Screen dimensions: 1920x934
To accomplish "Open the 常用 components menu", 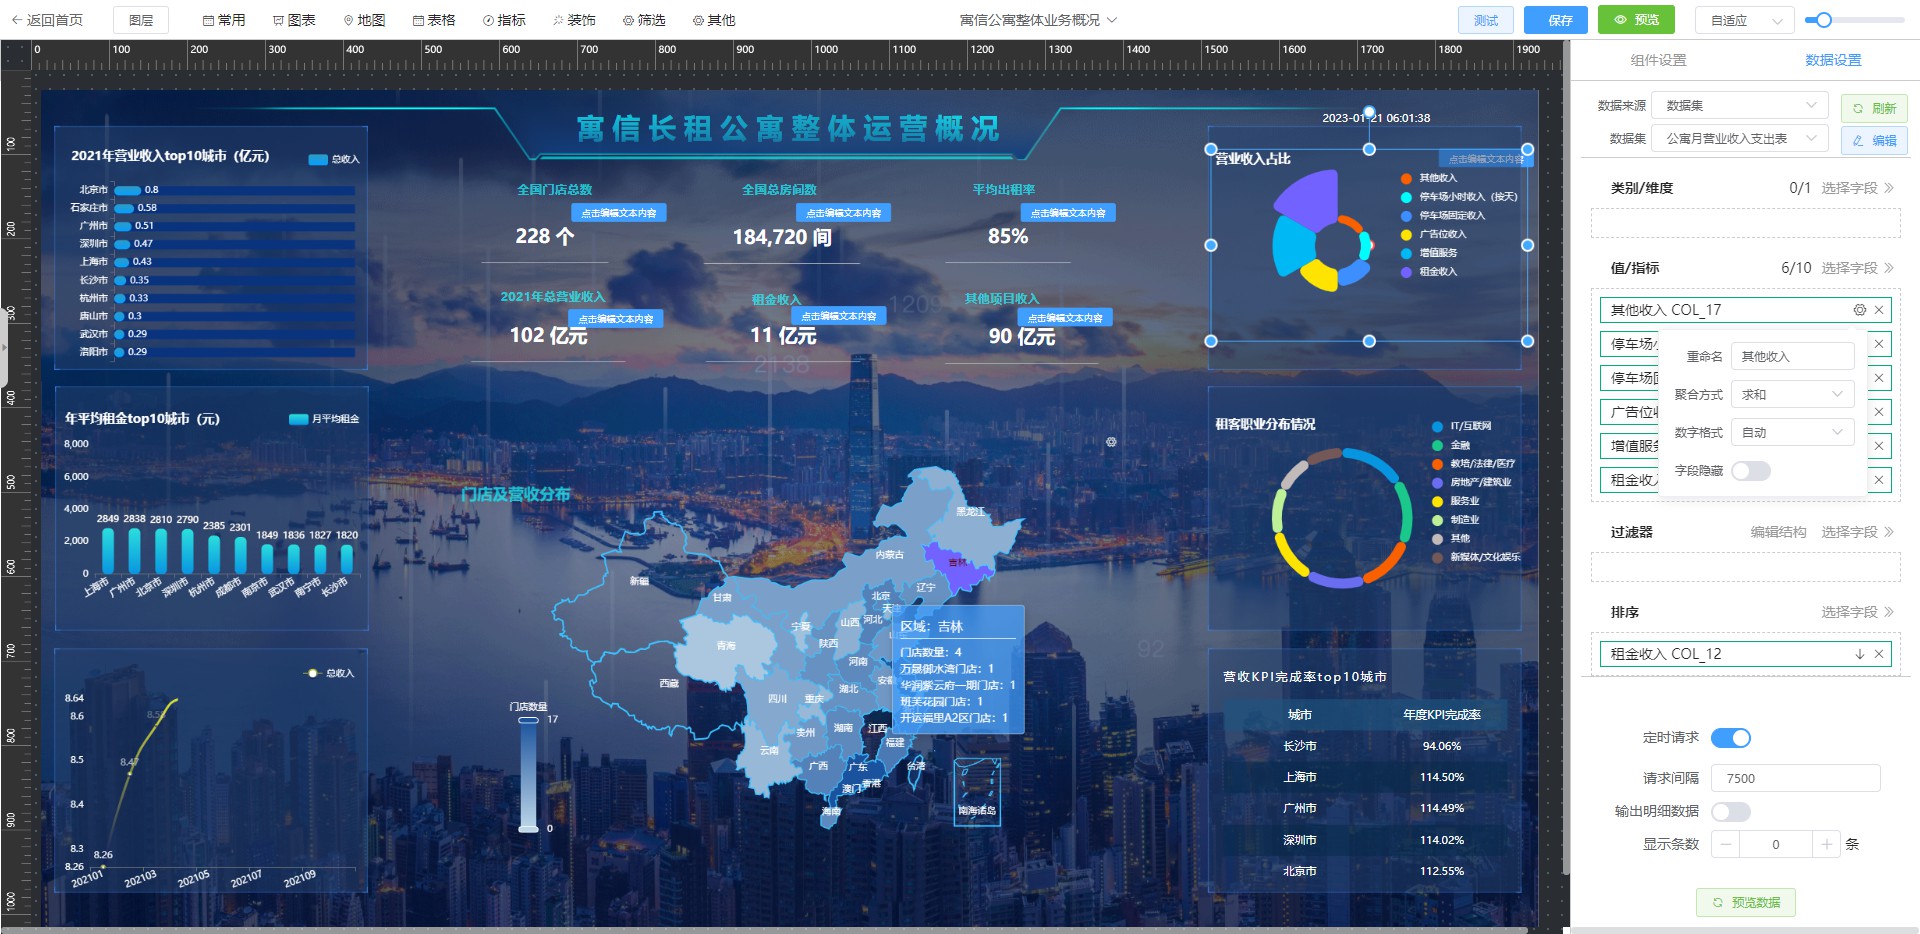I will 224,20.
